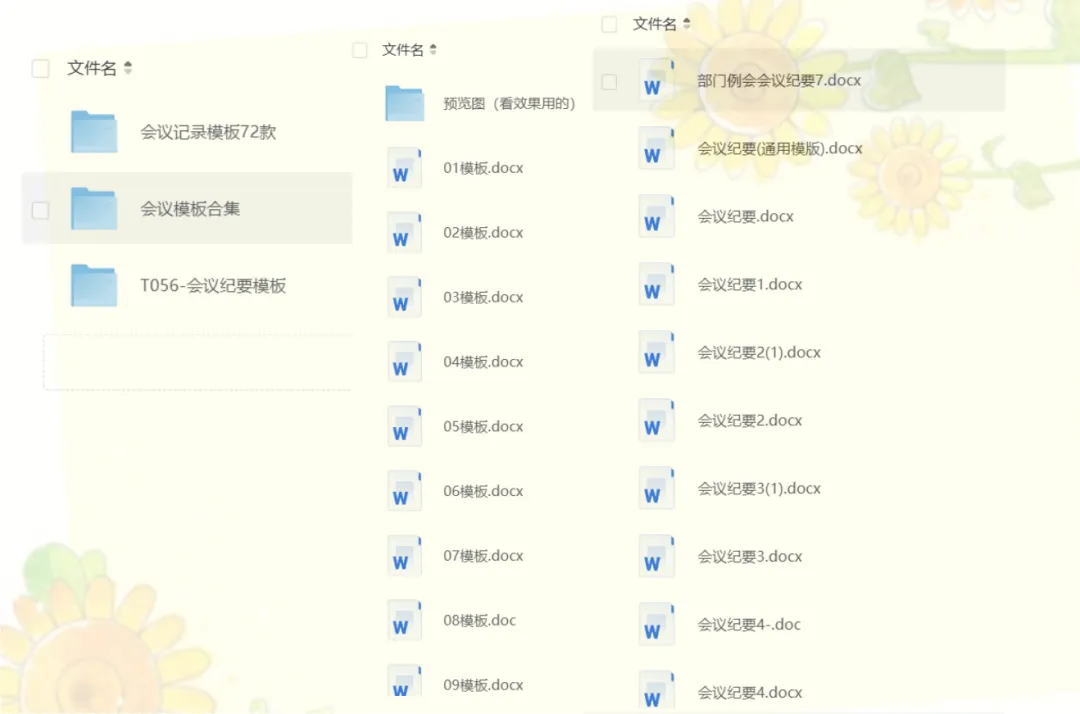Click the Word icon for 会议纪要(通用模版).docx
The image size is (1080, 714).
pyautogui.click(x=656, y=149)
